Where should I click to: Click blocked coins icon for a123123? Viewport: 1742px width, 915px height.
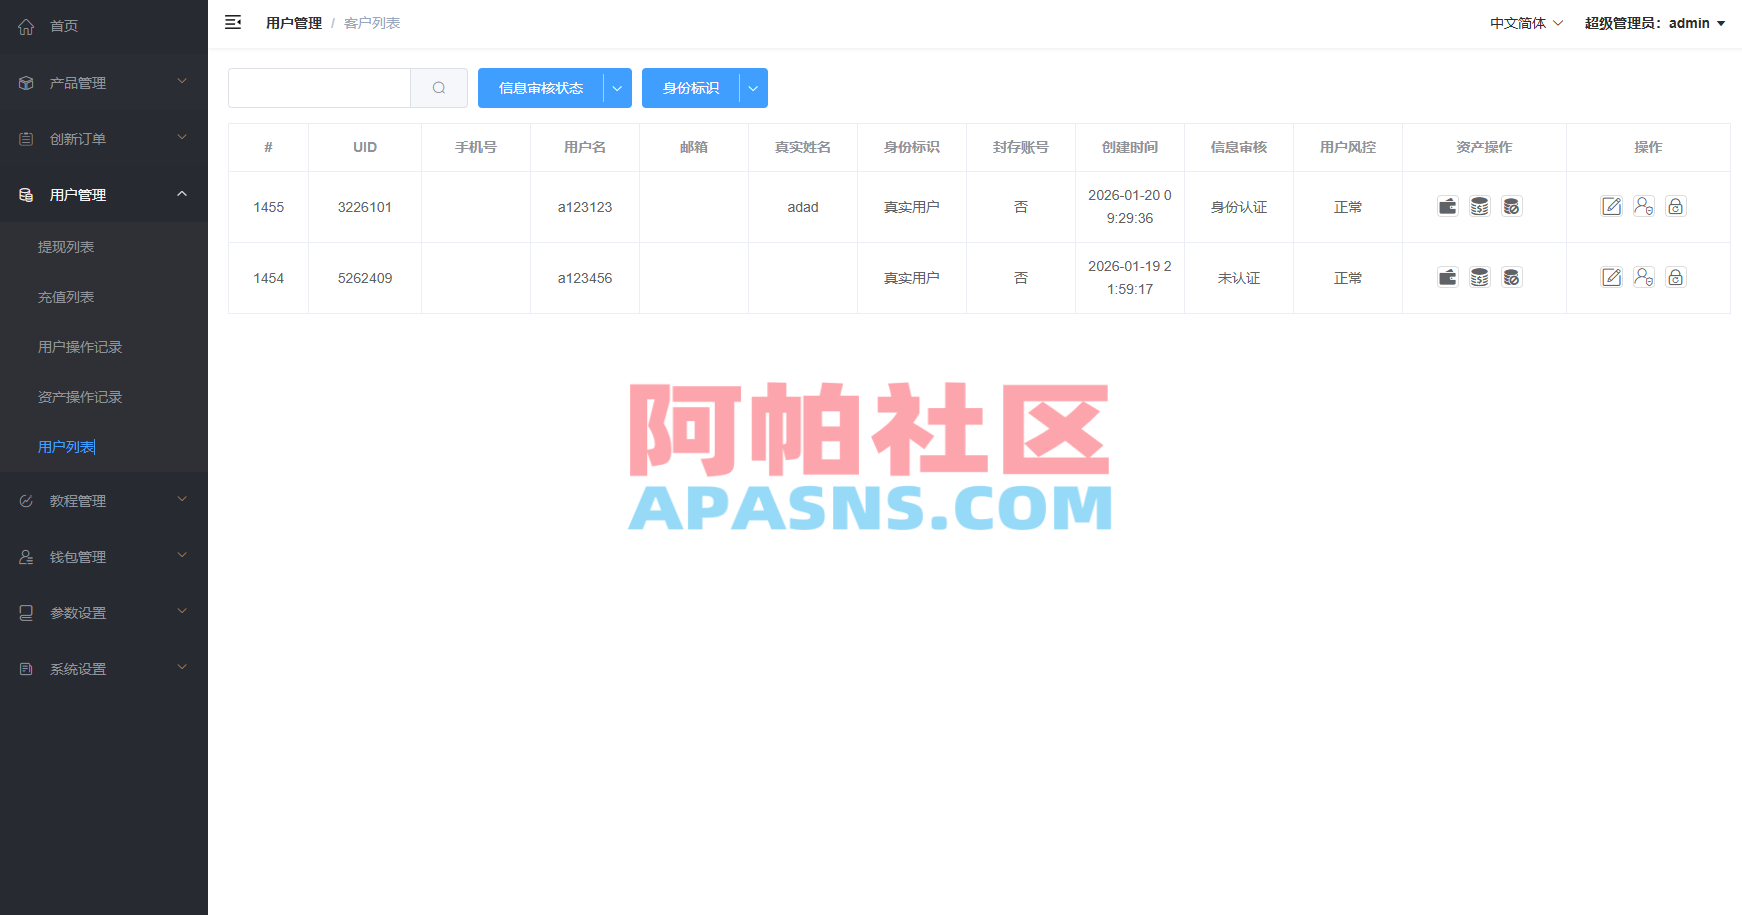pyautogui.click(x=1512, y=206)
